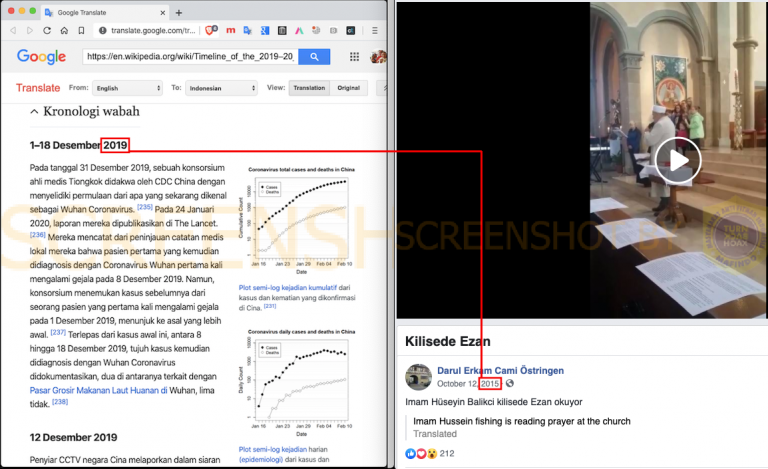Open the gray camera extension icon
Screen dimensions: 768x469
point(334,30)
